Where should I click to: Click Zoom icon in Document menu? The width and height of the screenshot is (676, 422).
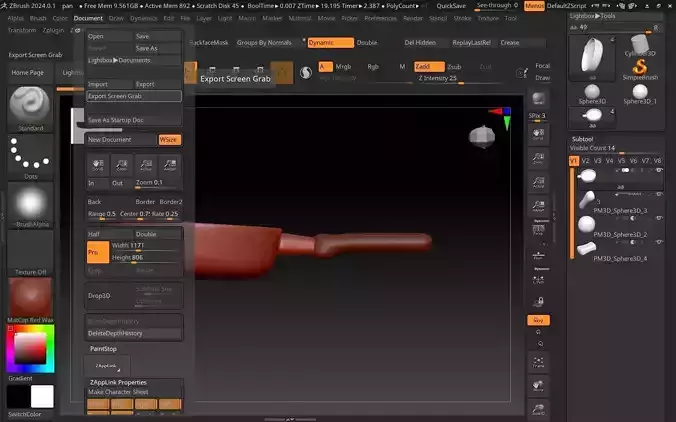point(122,165)
